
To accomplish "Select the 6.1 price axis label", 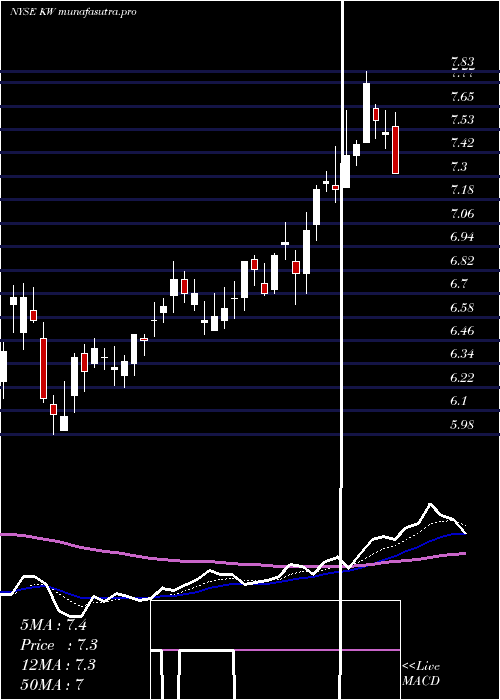I will (x=459, y=400).
